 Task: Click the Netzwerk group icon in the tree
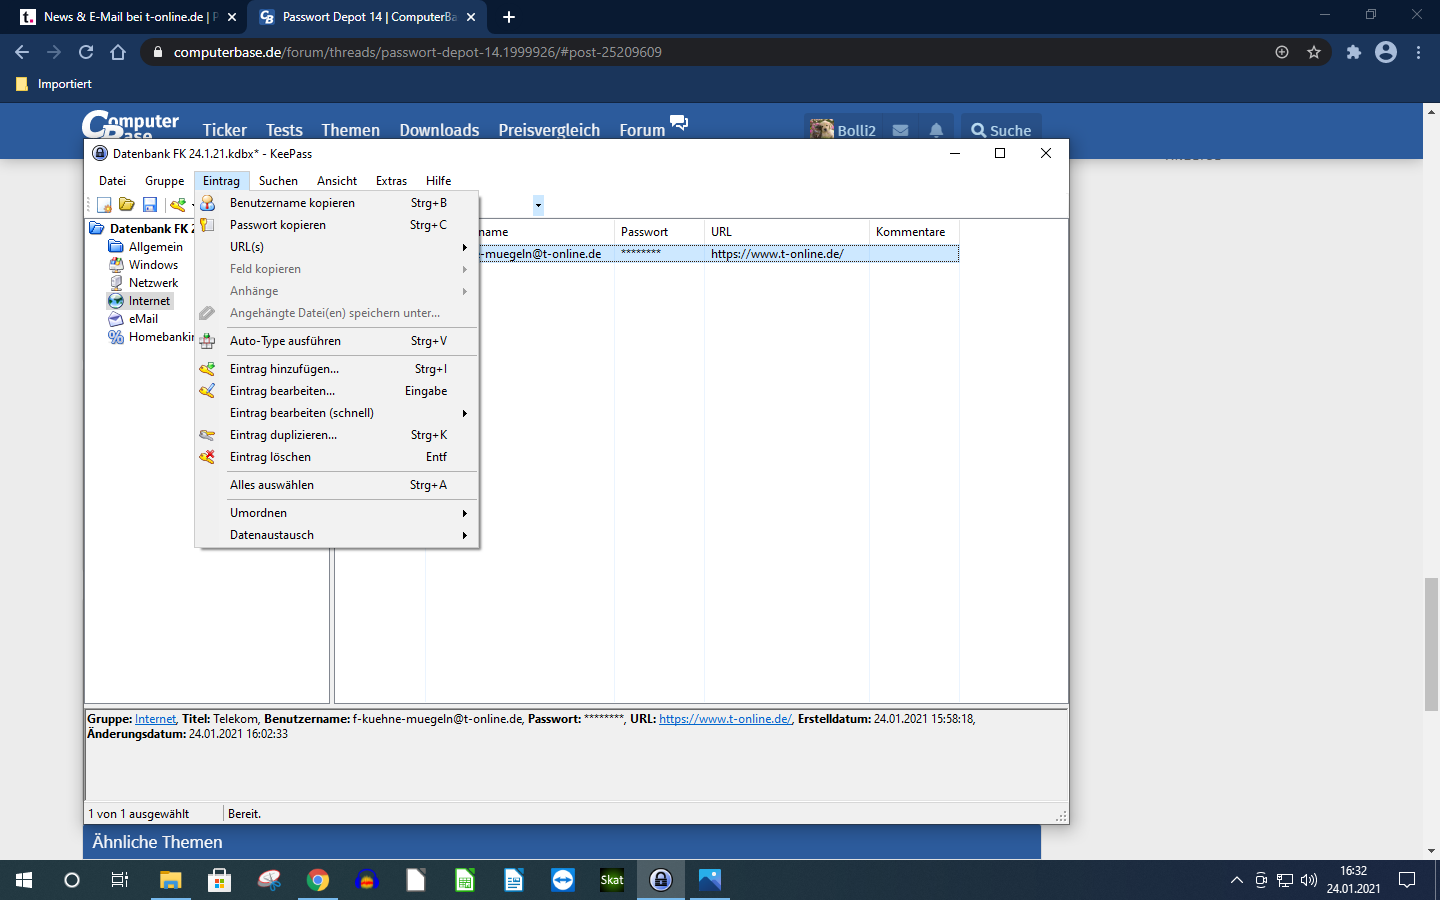[116, 283]
